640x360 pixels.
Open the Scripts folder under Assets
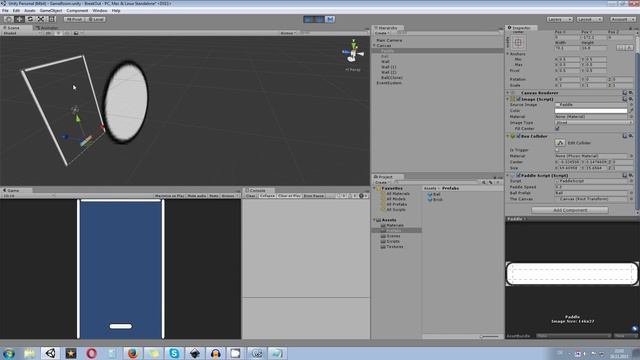[x=391, y=241]
